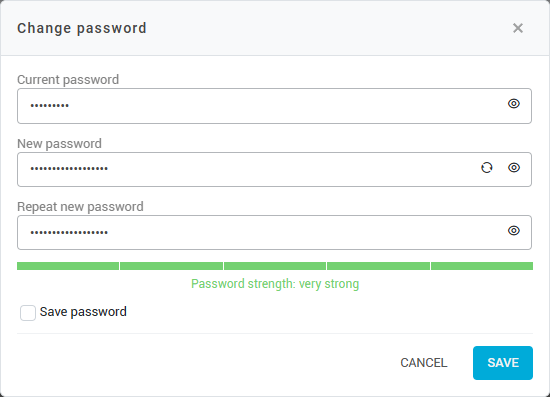
Task: Show the current password with eye icon
Action: (514, 104)
